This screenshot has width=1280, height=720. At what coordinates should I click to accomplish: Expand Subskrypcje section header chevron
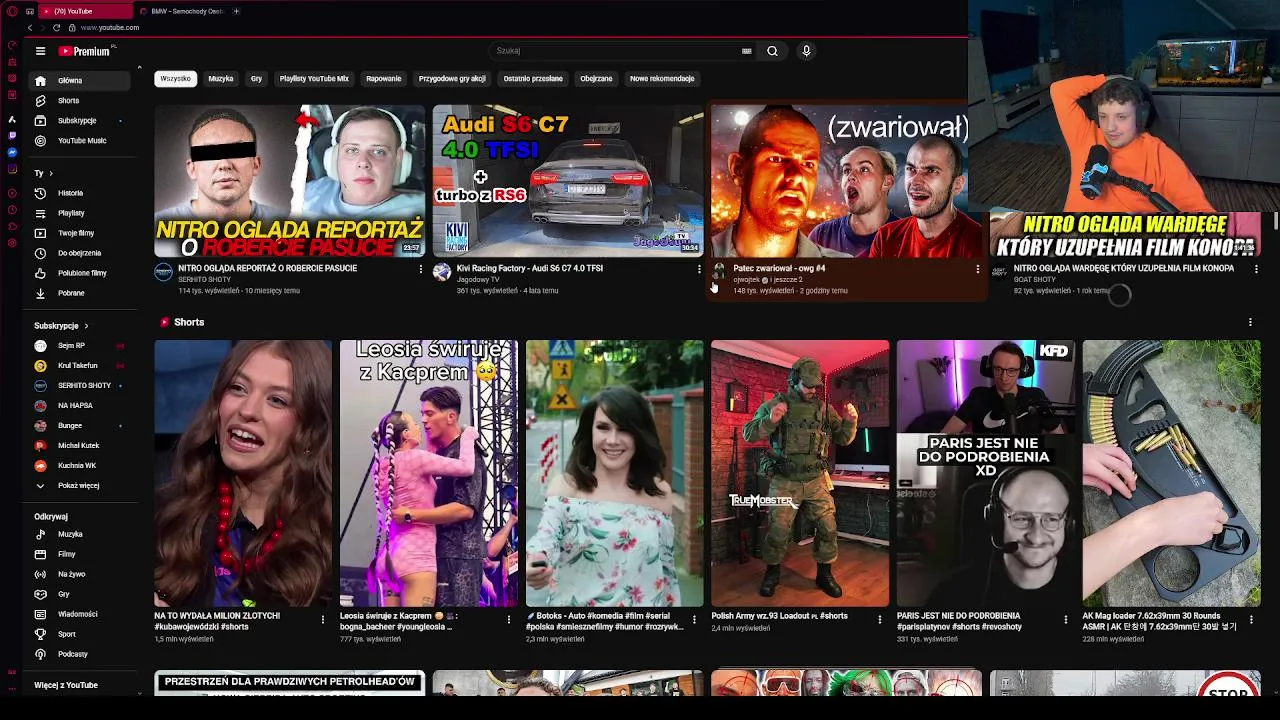(86, 326)
